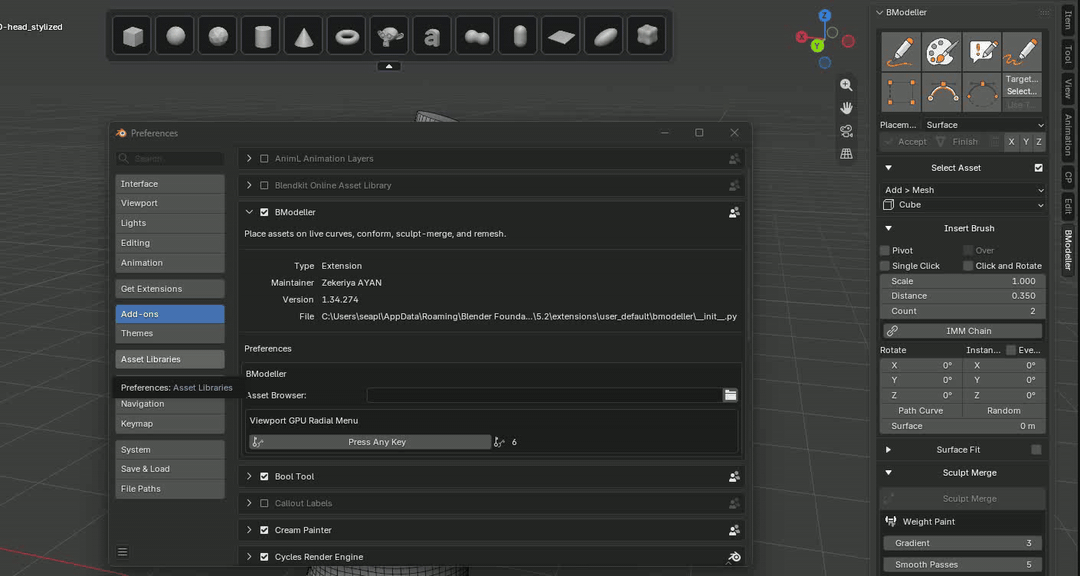Add an Ico Sphere primitive

(218, 36)
